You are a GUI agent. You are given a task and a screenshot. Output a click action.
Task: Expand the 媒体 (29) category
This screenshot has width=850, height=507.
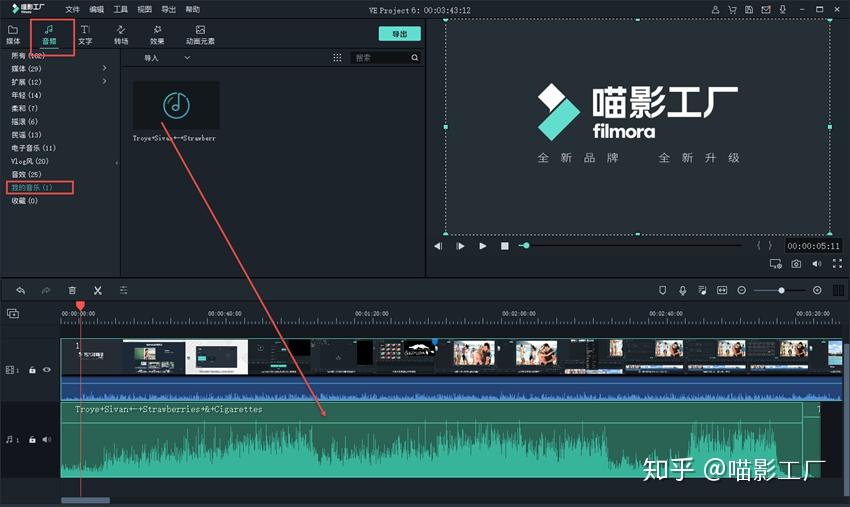[105, 68]
